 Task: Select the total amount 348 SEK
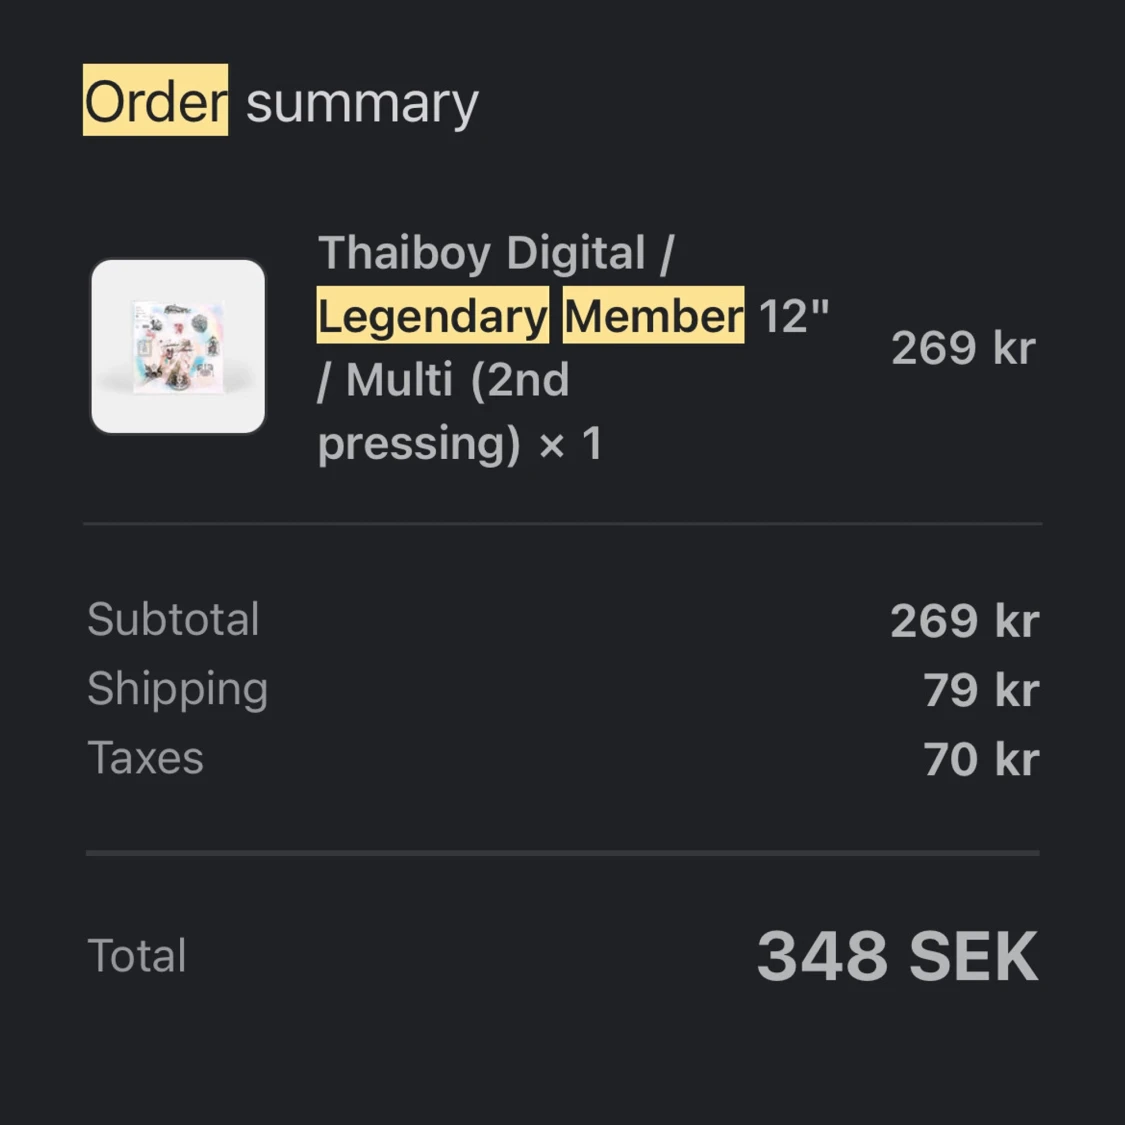tap(898, 956)
